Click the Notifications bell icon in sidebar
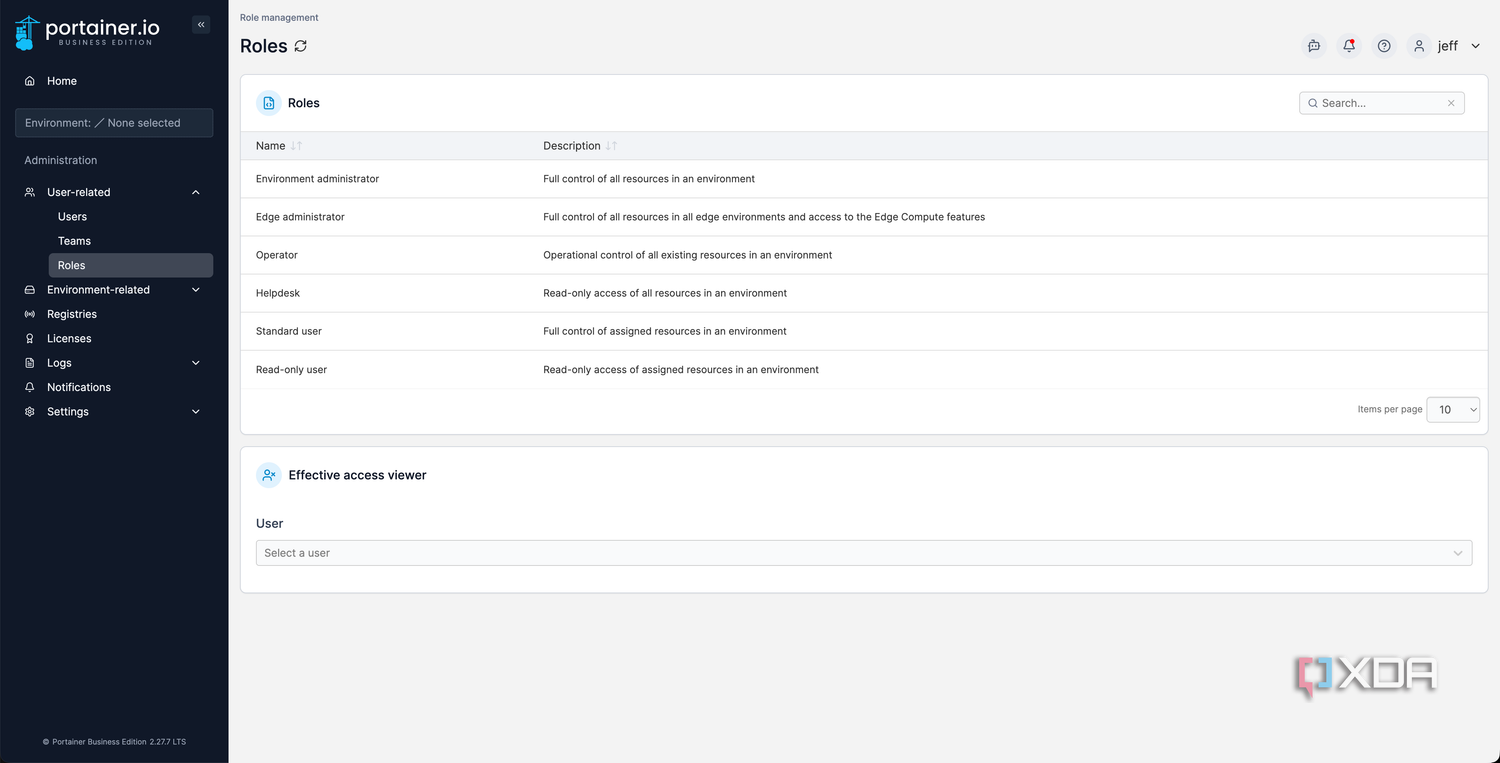The width and height of the screenshot is (1500, 763). click(30, 387)
